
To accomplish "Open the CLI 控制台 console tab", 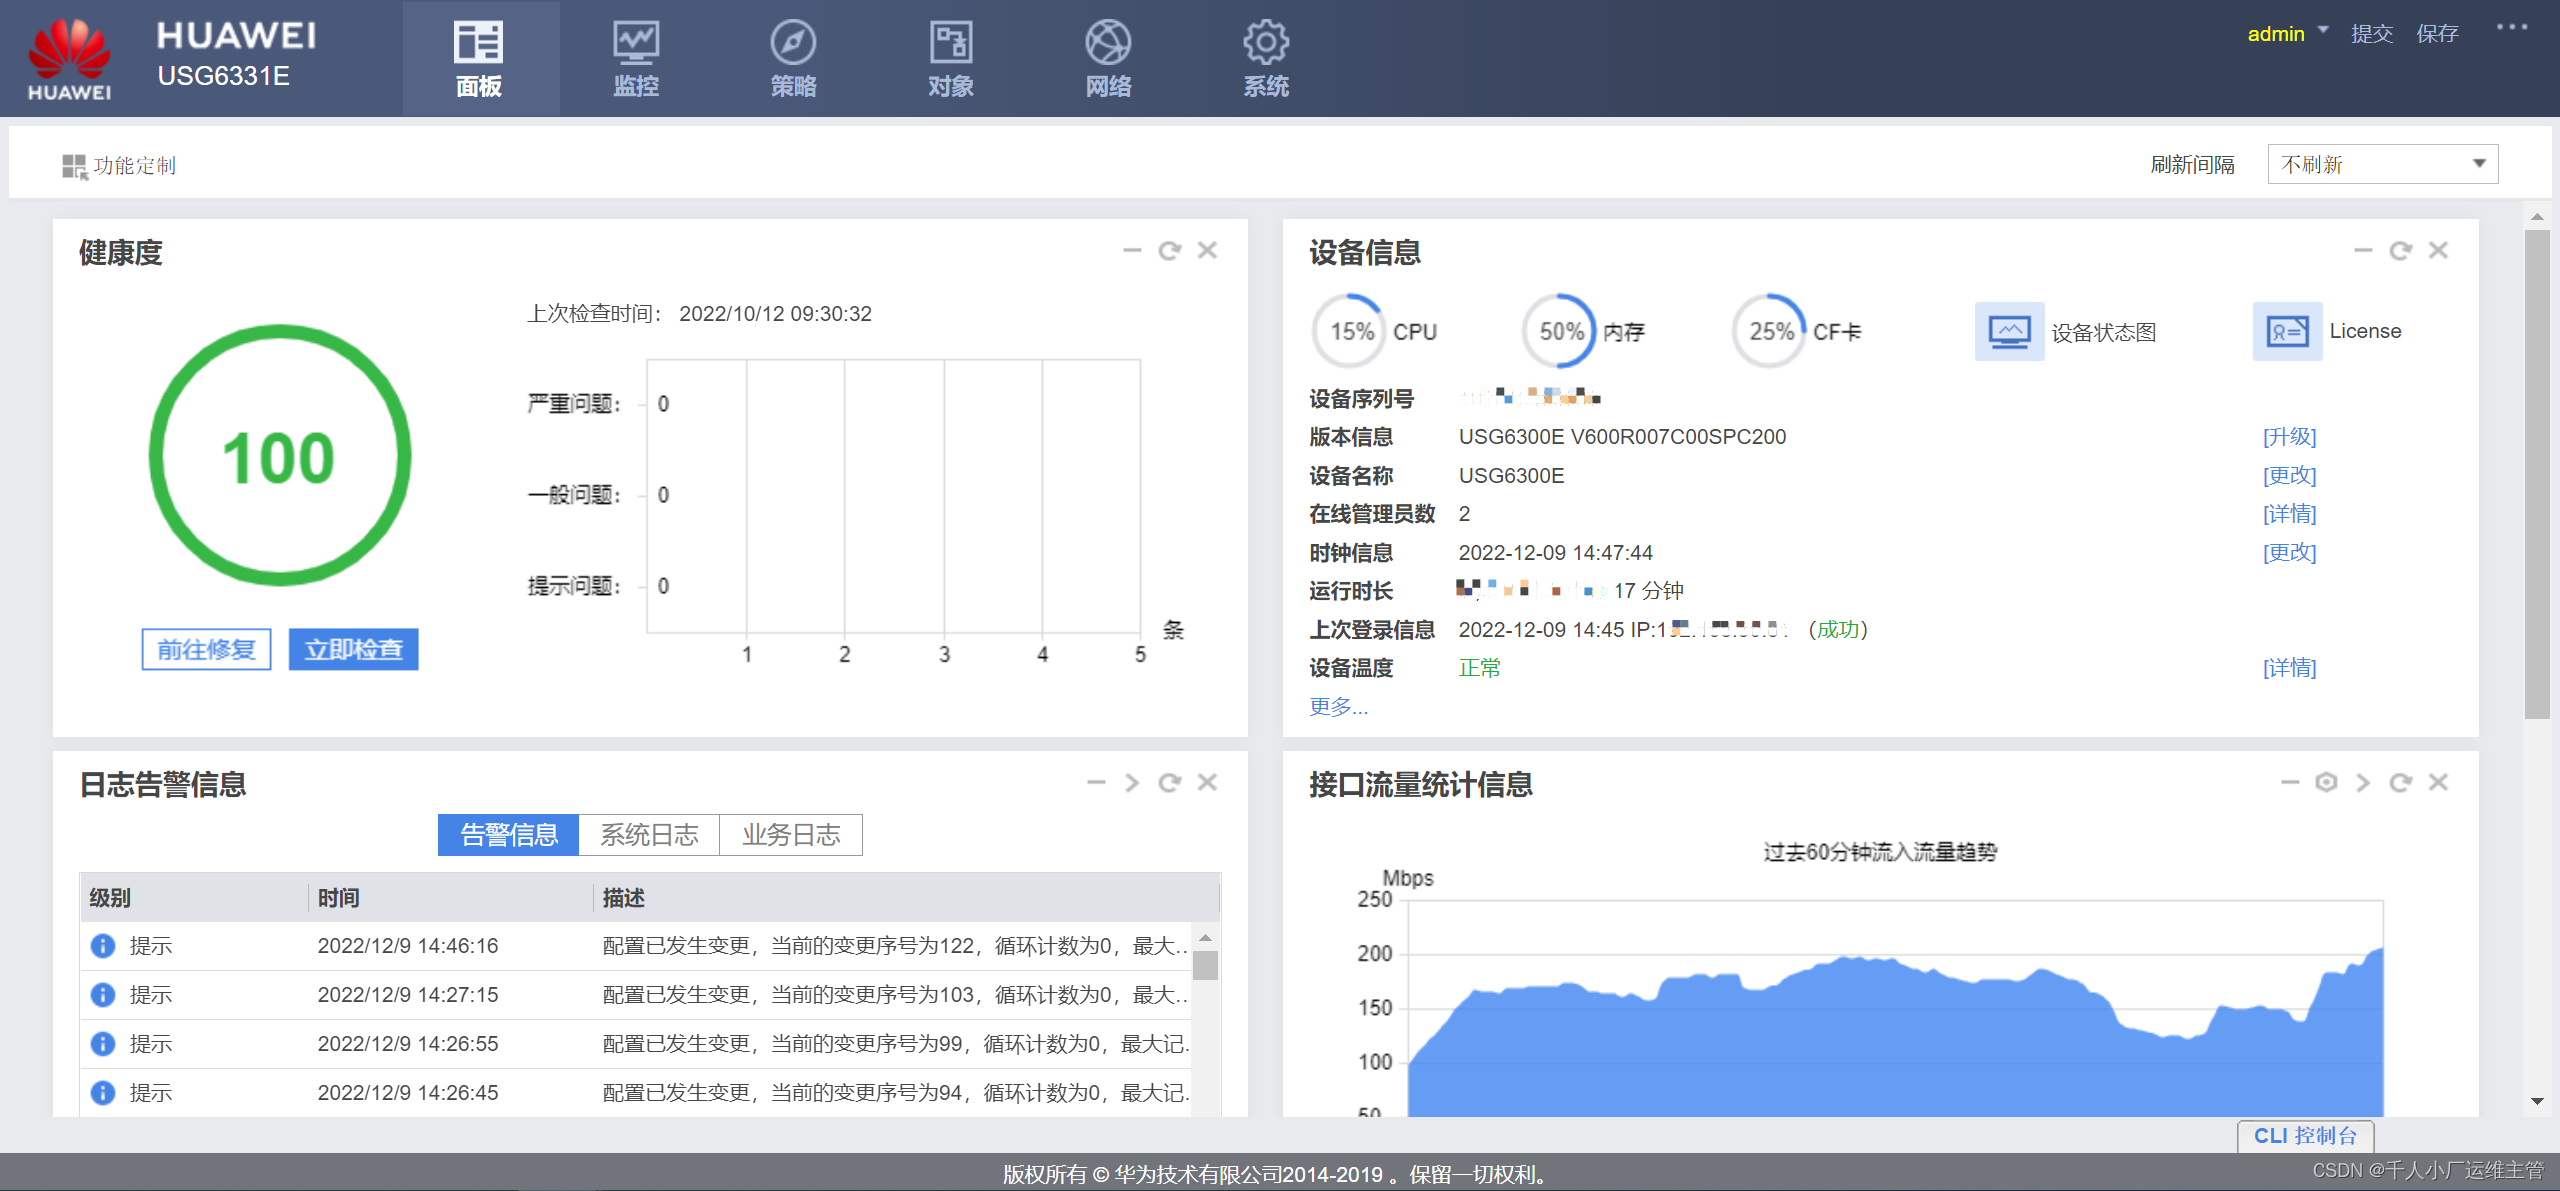I will tap(2305, 1136).
